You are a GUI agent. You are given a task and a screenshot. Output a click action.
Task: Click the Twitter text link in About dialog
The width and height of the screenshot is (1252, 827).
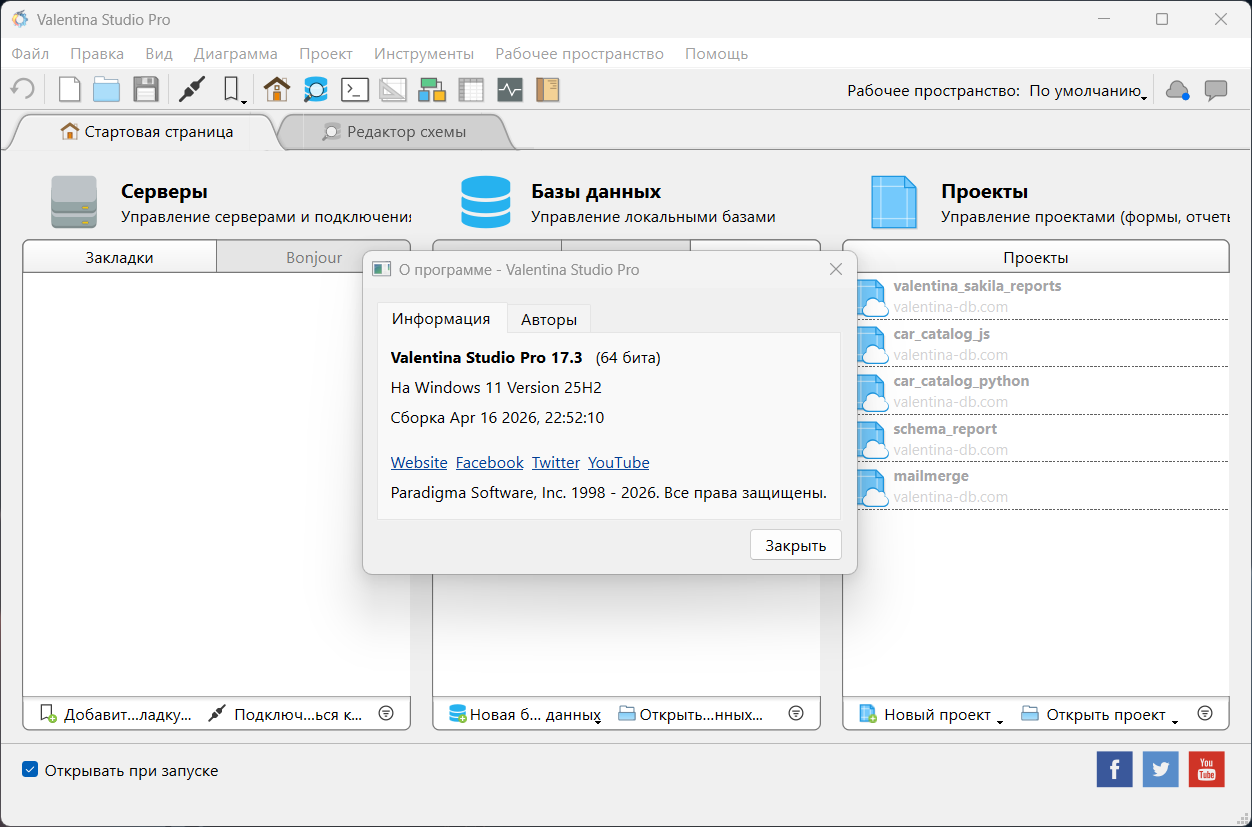(556, 462)
